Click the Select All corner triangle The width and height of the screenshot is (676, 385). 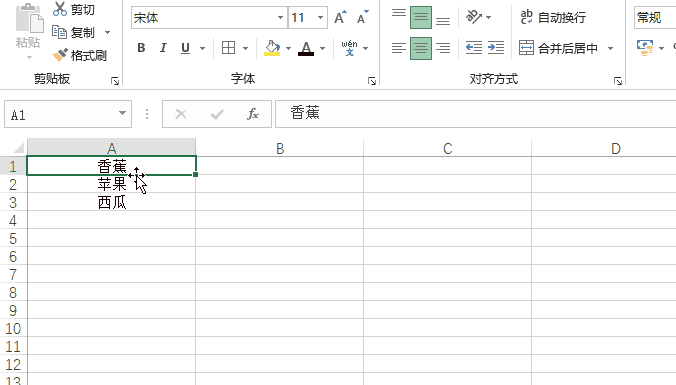(x=18, y=148)
